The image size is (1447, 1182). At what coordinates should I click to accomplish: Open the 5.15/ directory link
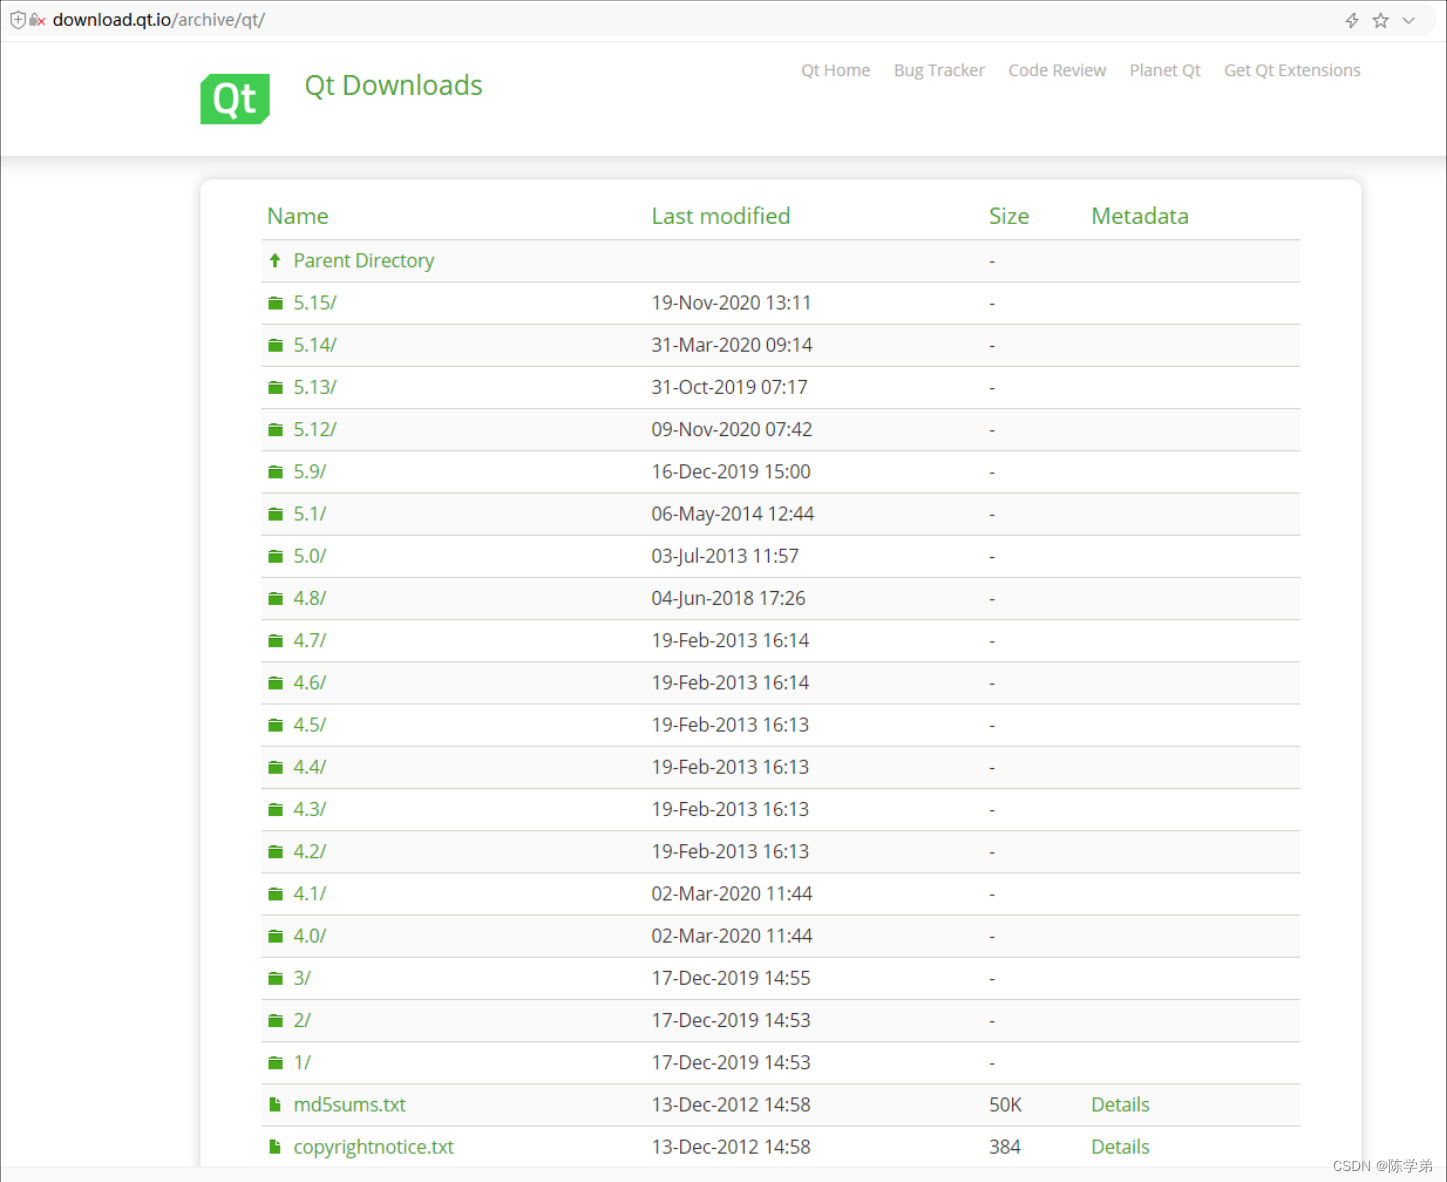click(315, 303)
